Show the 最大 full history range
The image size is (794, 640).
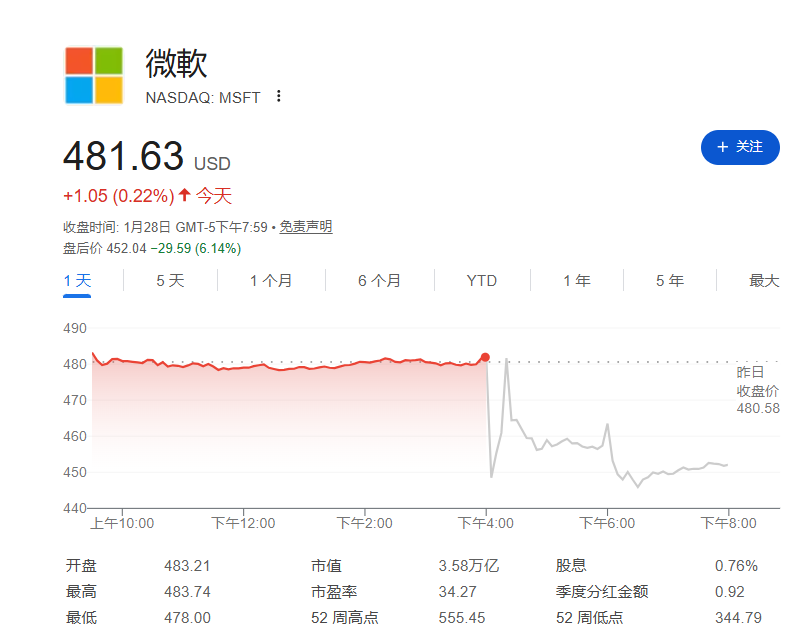pos(764,281)
